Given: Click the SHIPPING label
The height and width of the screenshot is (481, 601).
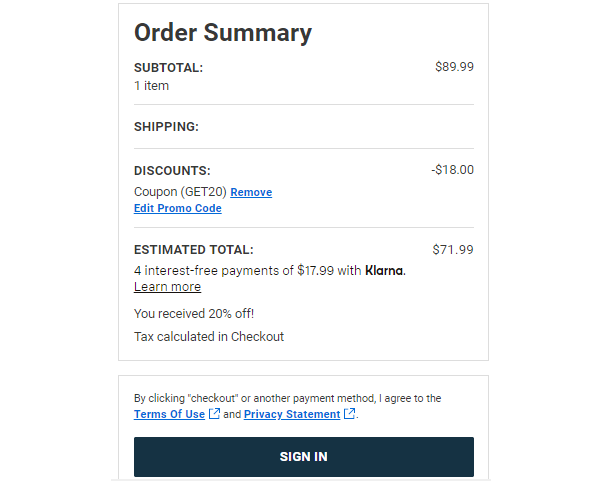Looking at the screenshot, I should point(166,127).
